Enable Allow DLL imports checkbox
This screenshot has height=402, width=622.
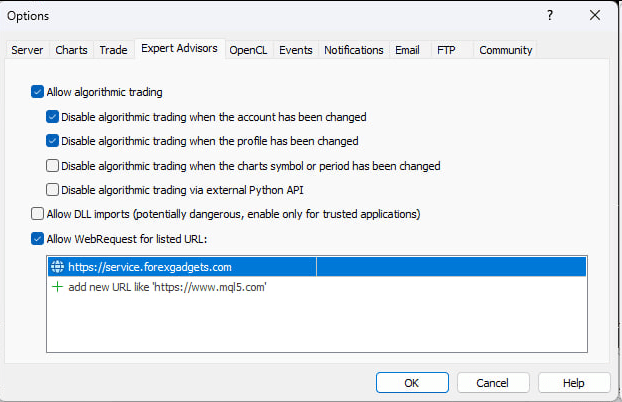point(37,214)
